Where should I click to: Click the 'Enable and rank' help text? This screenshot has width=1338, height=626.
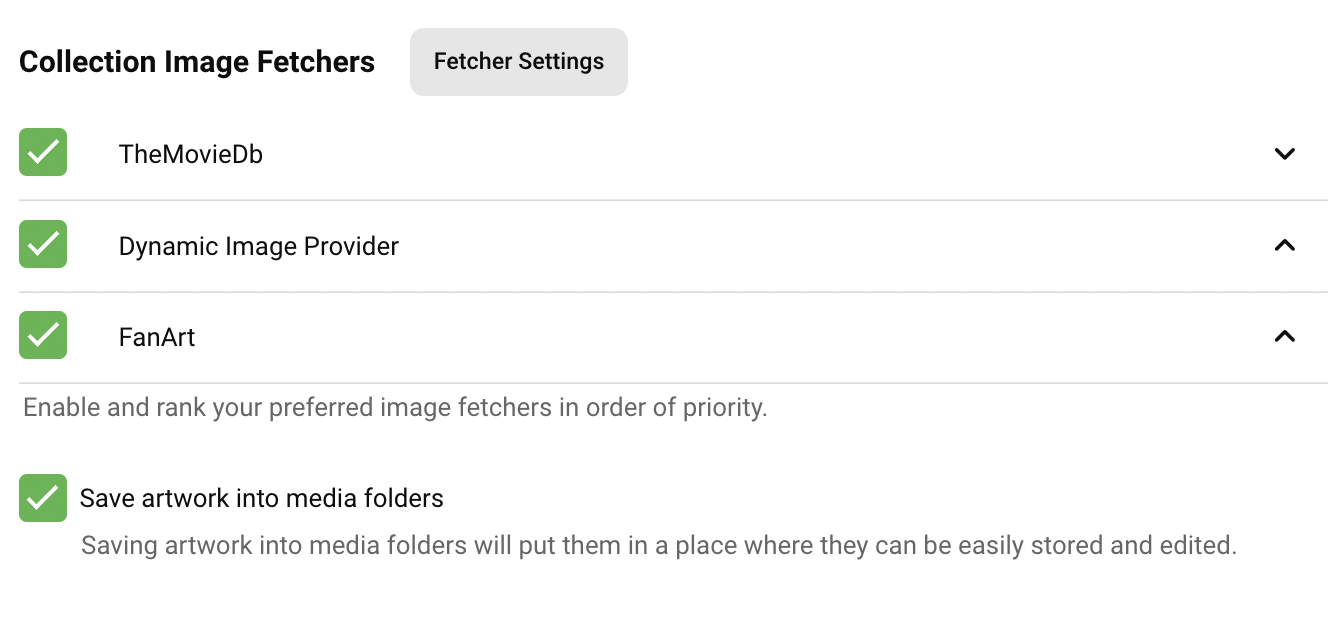pyautogui.click(x=395, y=408)
